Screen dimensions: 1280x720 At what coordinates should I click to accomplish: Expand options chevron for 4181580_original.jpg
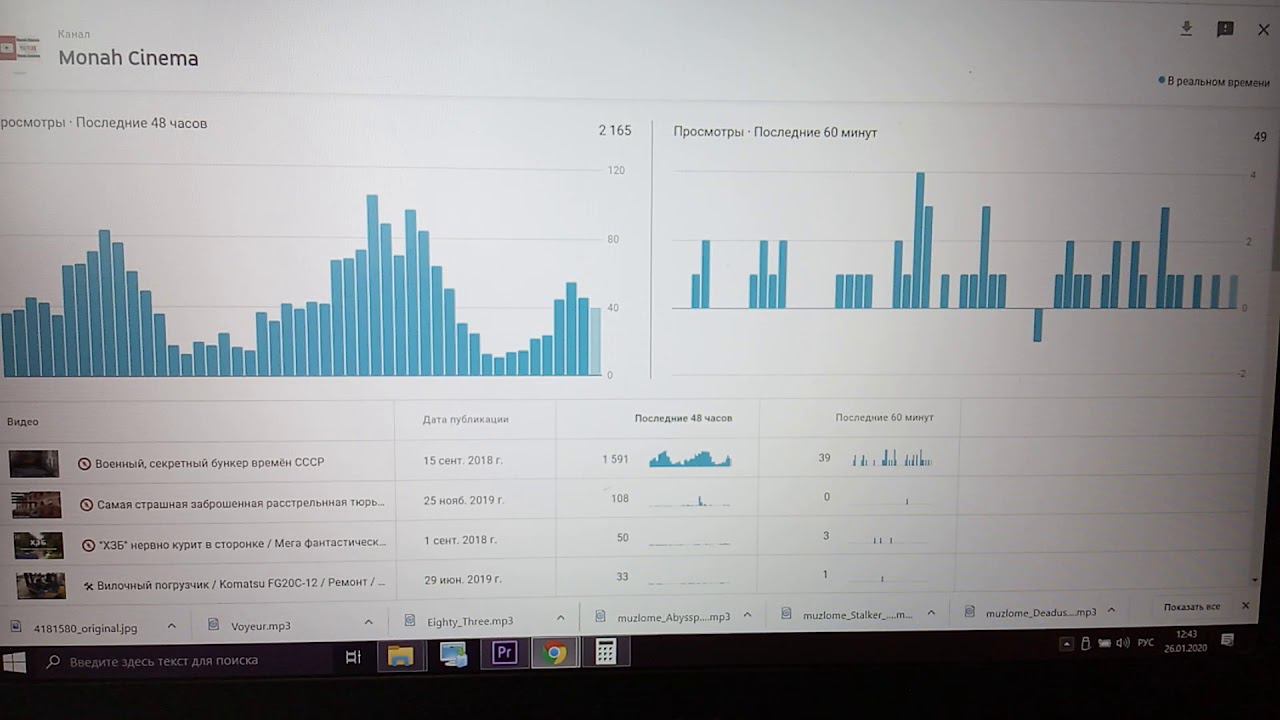tap(171, 626)
